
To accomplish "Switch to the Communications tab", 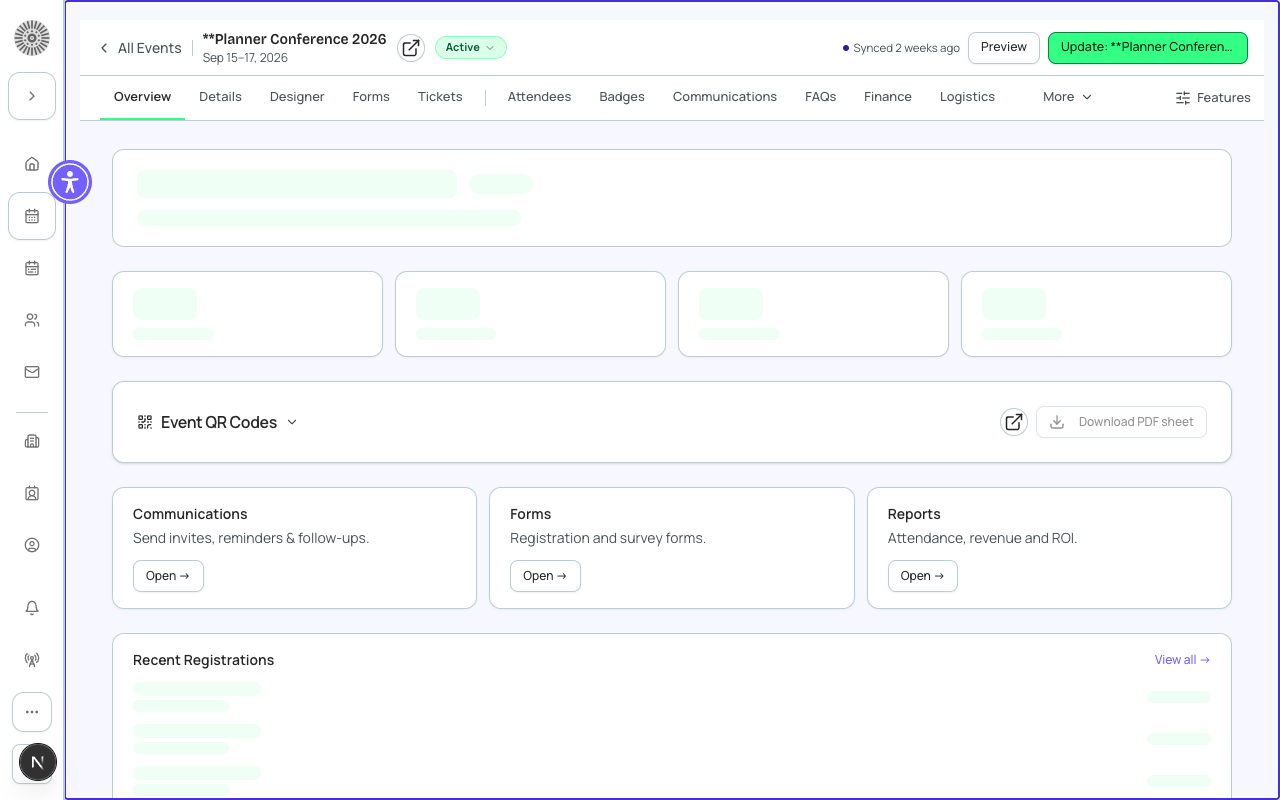I will (725, 97).
